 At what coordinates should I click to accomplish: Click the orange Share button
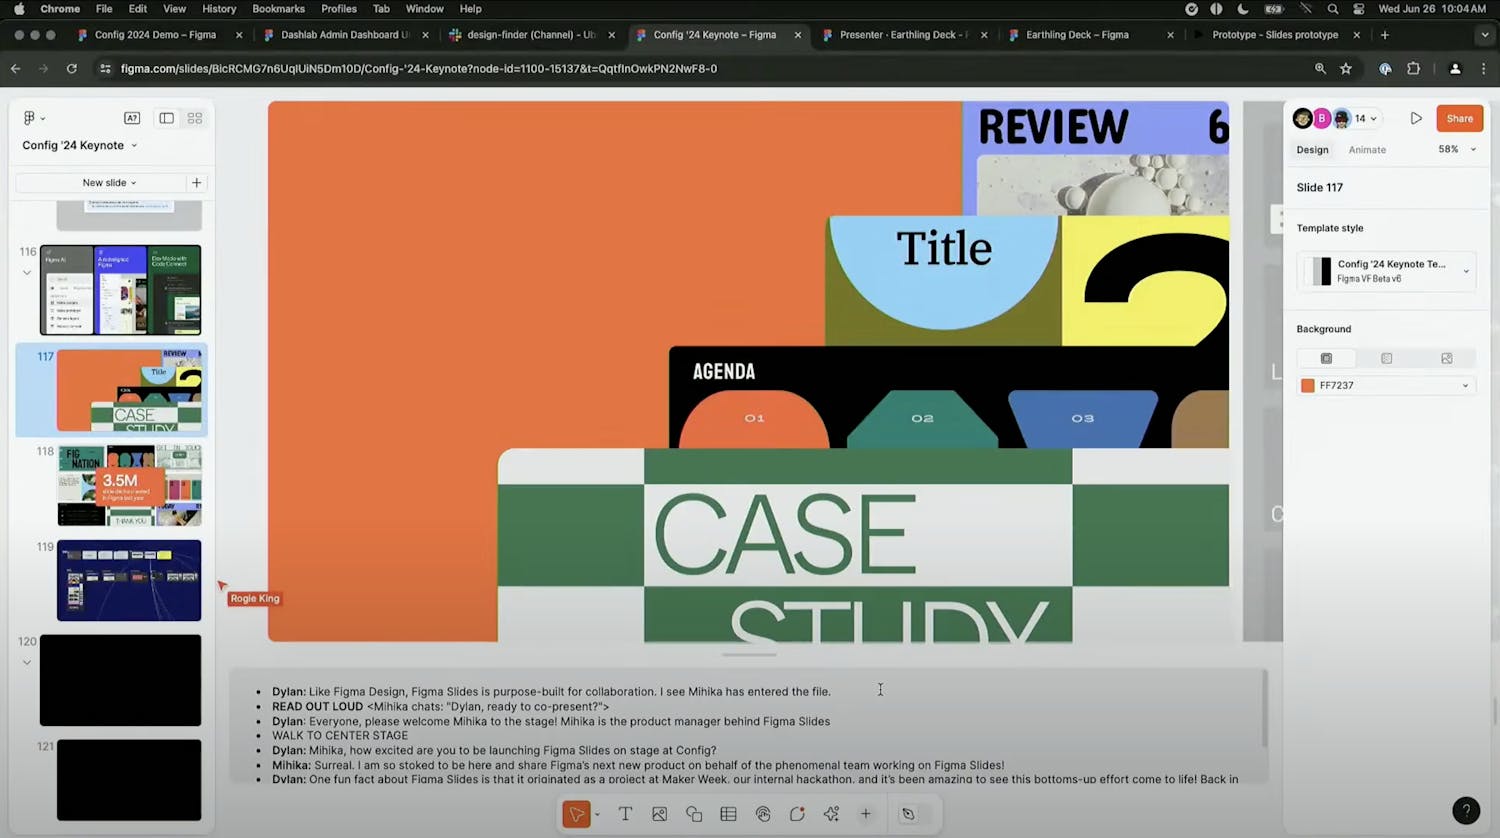(1459, 118)
